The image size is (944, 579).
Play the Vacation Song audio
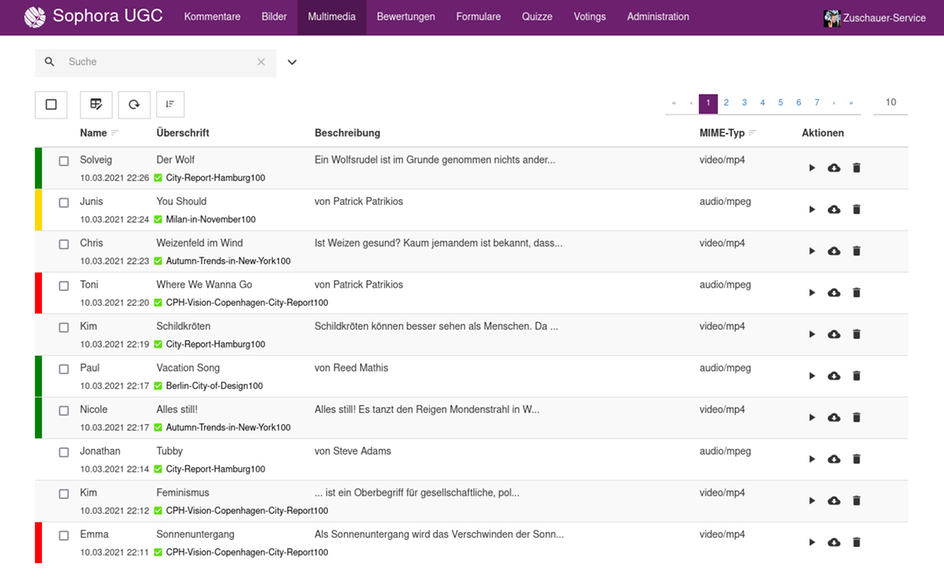(812, 376)
